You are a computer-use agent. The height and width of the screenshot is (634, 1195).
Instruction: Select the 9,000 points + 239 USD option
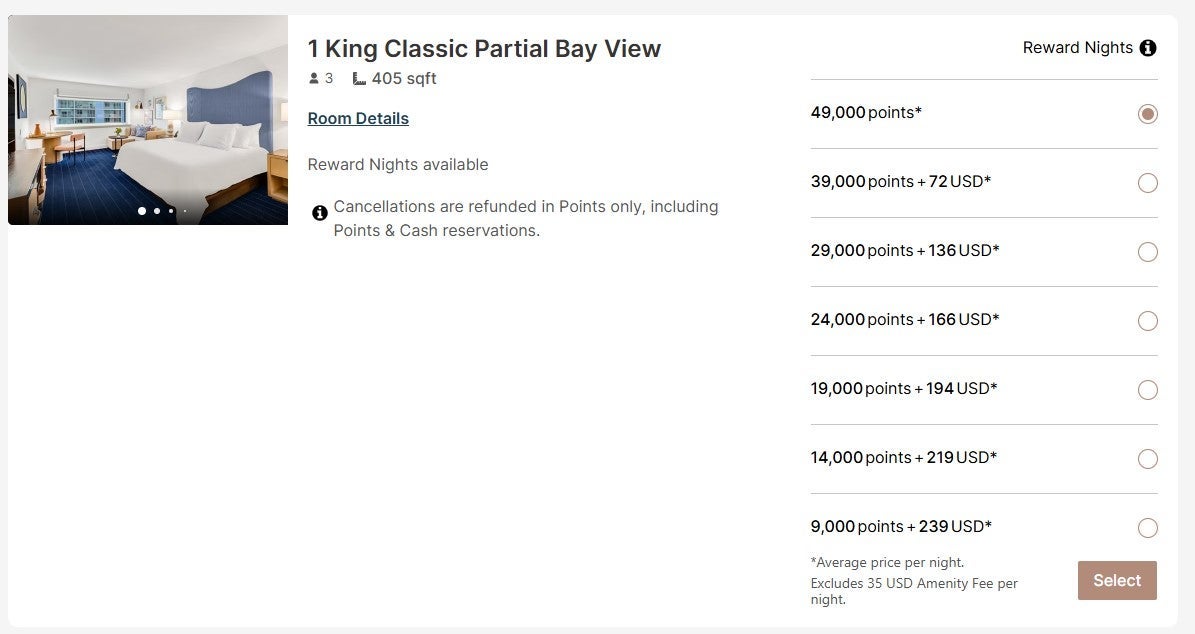[x=1147, y=528]
